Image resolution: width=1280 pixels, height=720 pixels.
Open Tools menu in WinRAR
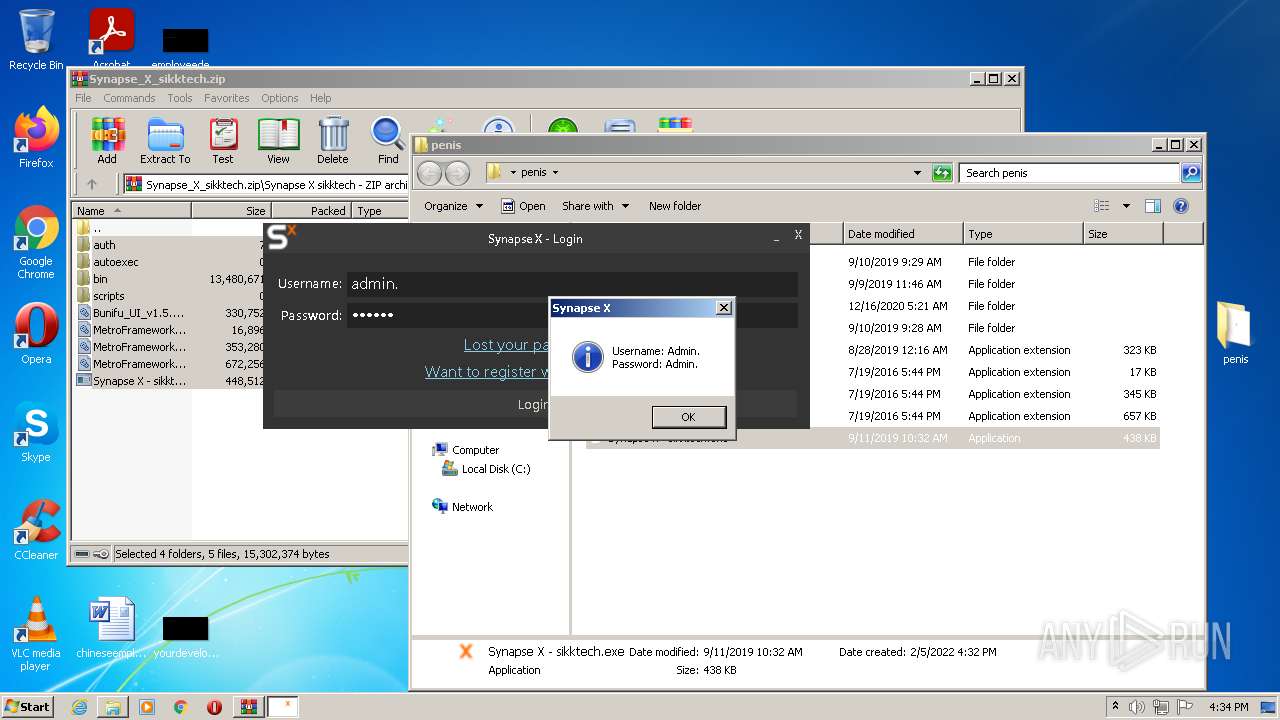point(180,98)
